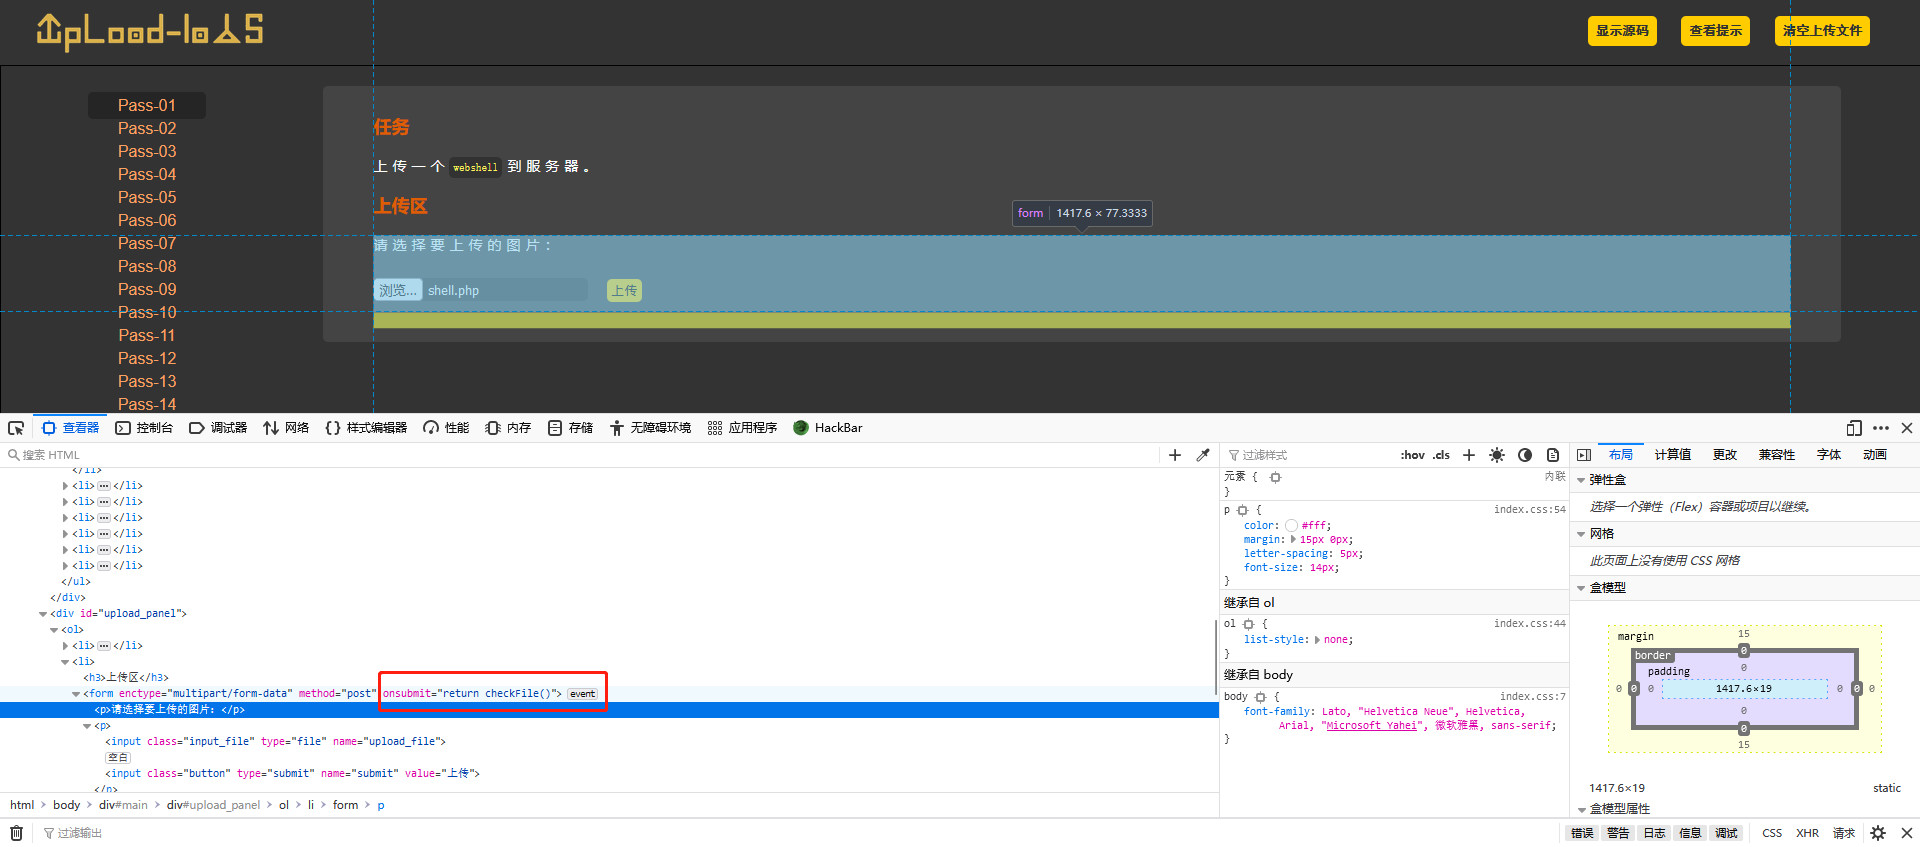
Task: Click the 显示源码 button
Action: tap(1622, 31)
